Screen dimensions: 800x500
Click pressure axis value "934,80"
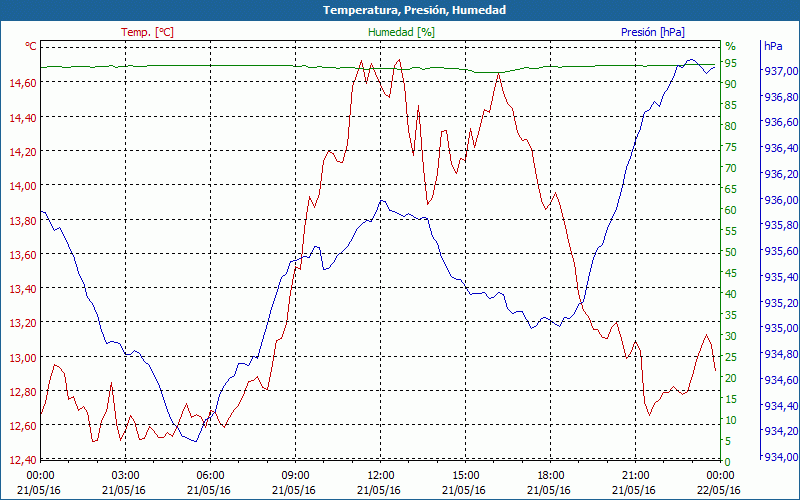[x=780, y=354]
